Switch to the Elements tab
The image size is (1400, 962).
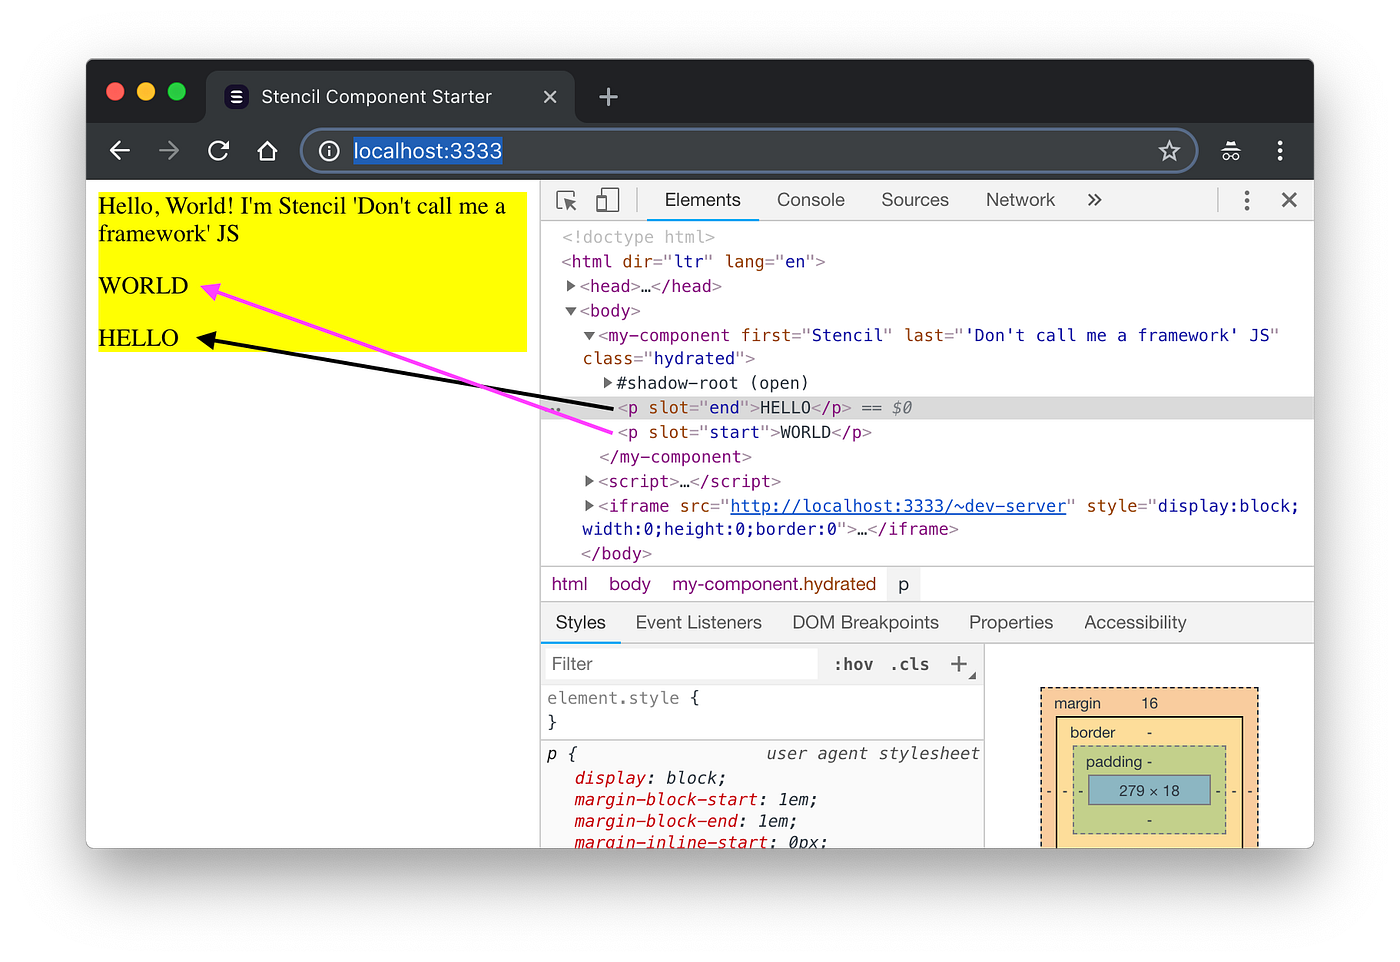pyautogui.click(x=703, y=200)
